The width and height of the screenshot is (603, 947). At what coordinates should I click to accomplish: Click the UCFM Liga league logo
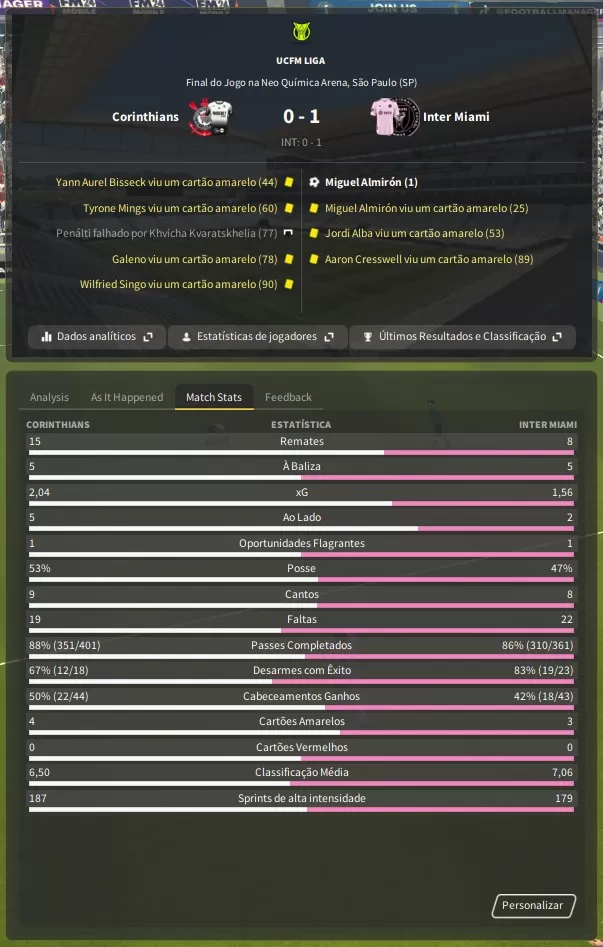pos(301,31)
